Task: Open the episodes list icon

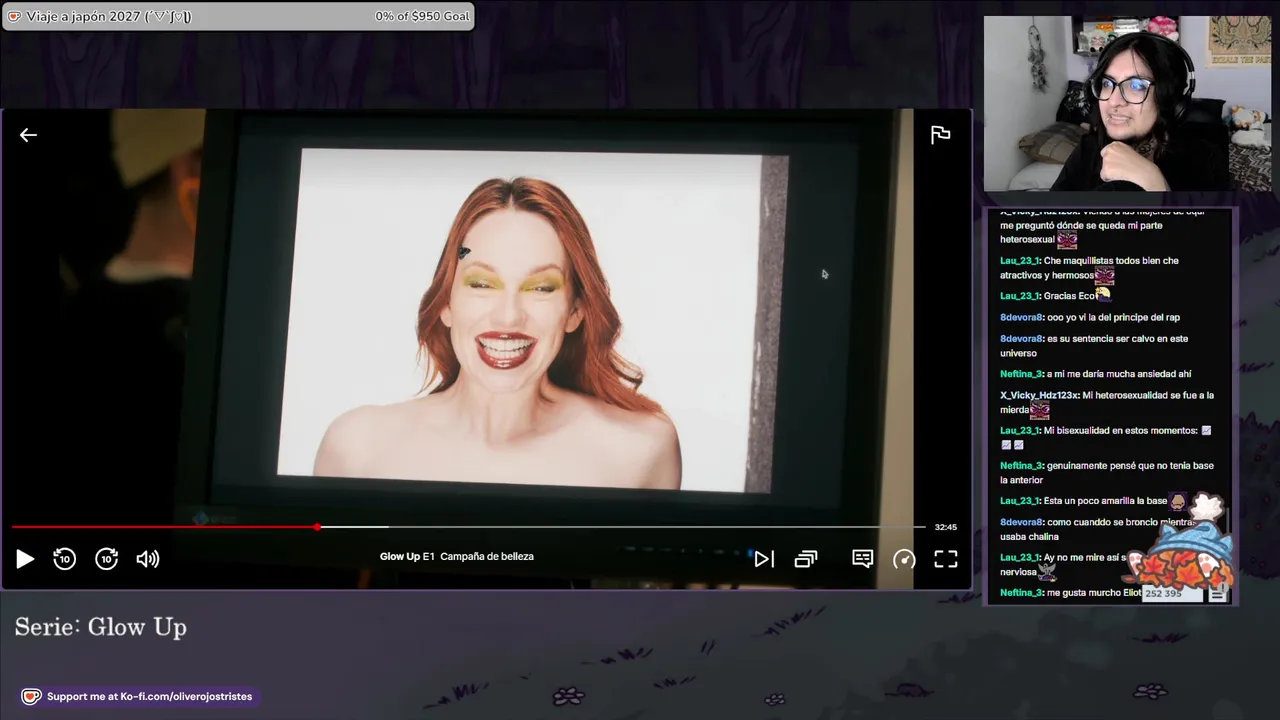Action: (806, 559)
